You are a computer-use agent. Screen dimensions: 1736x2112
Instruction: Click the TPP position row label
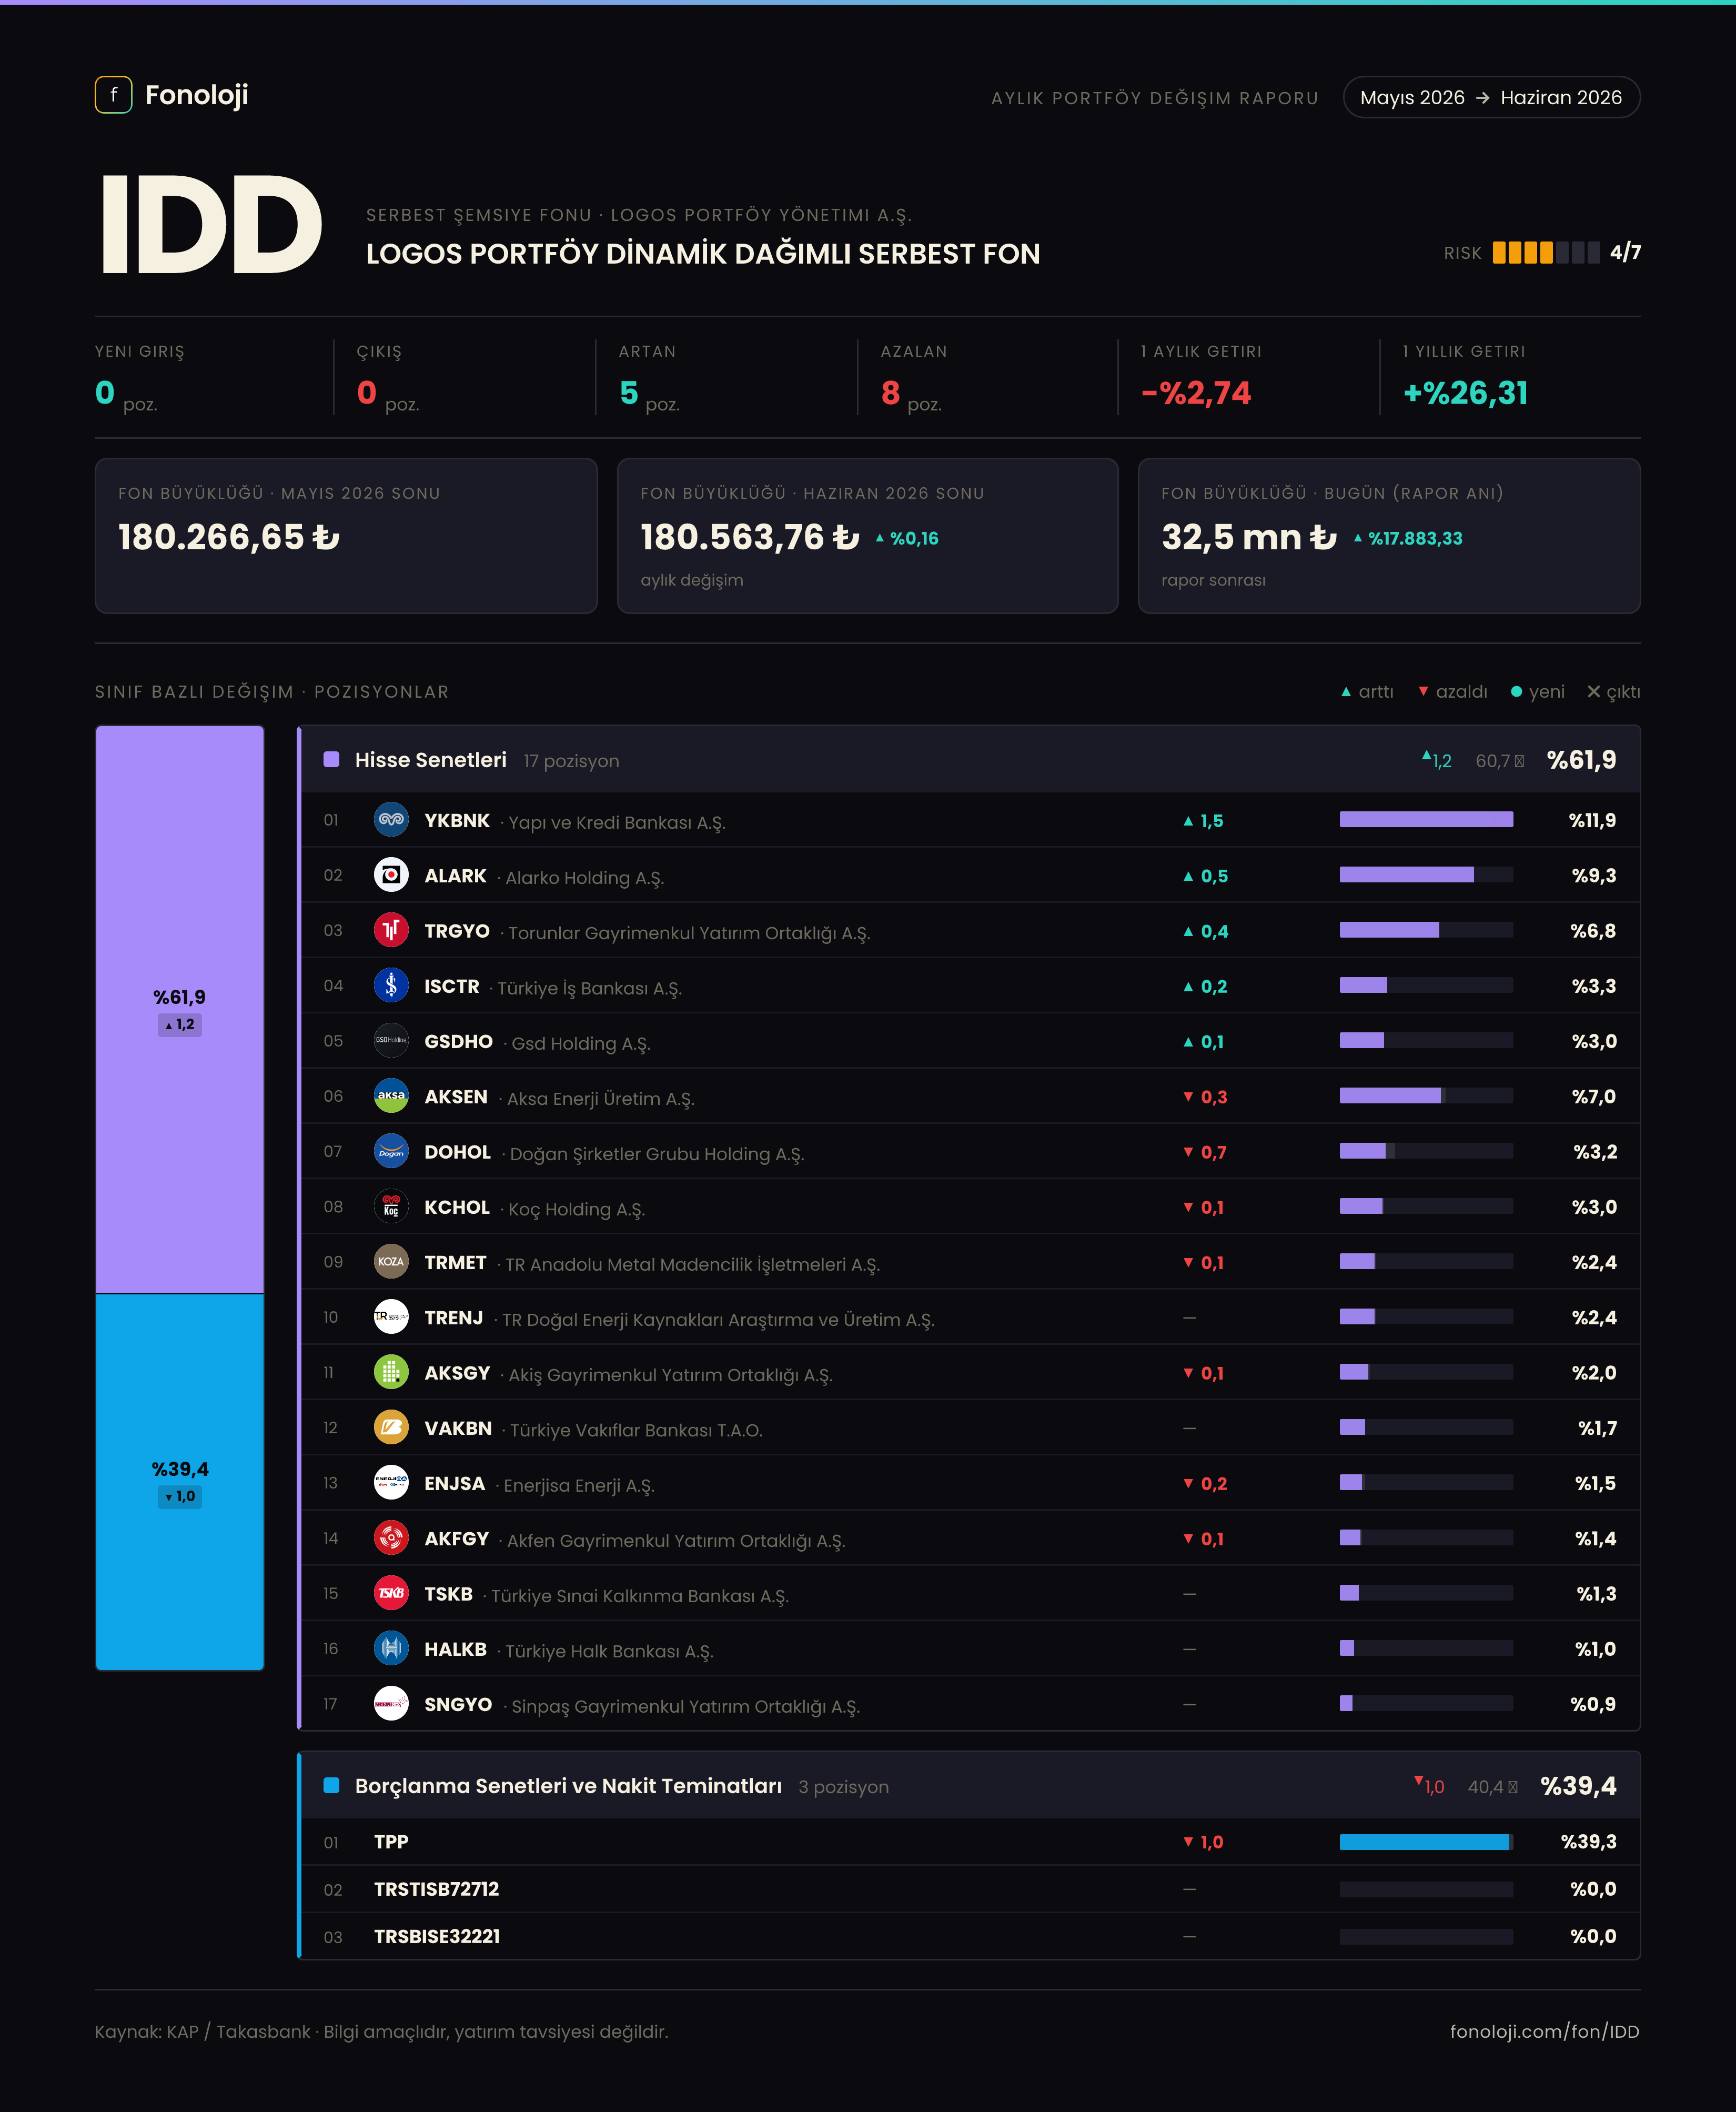click(x=391, y=1842)
